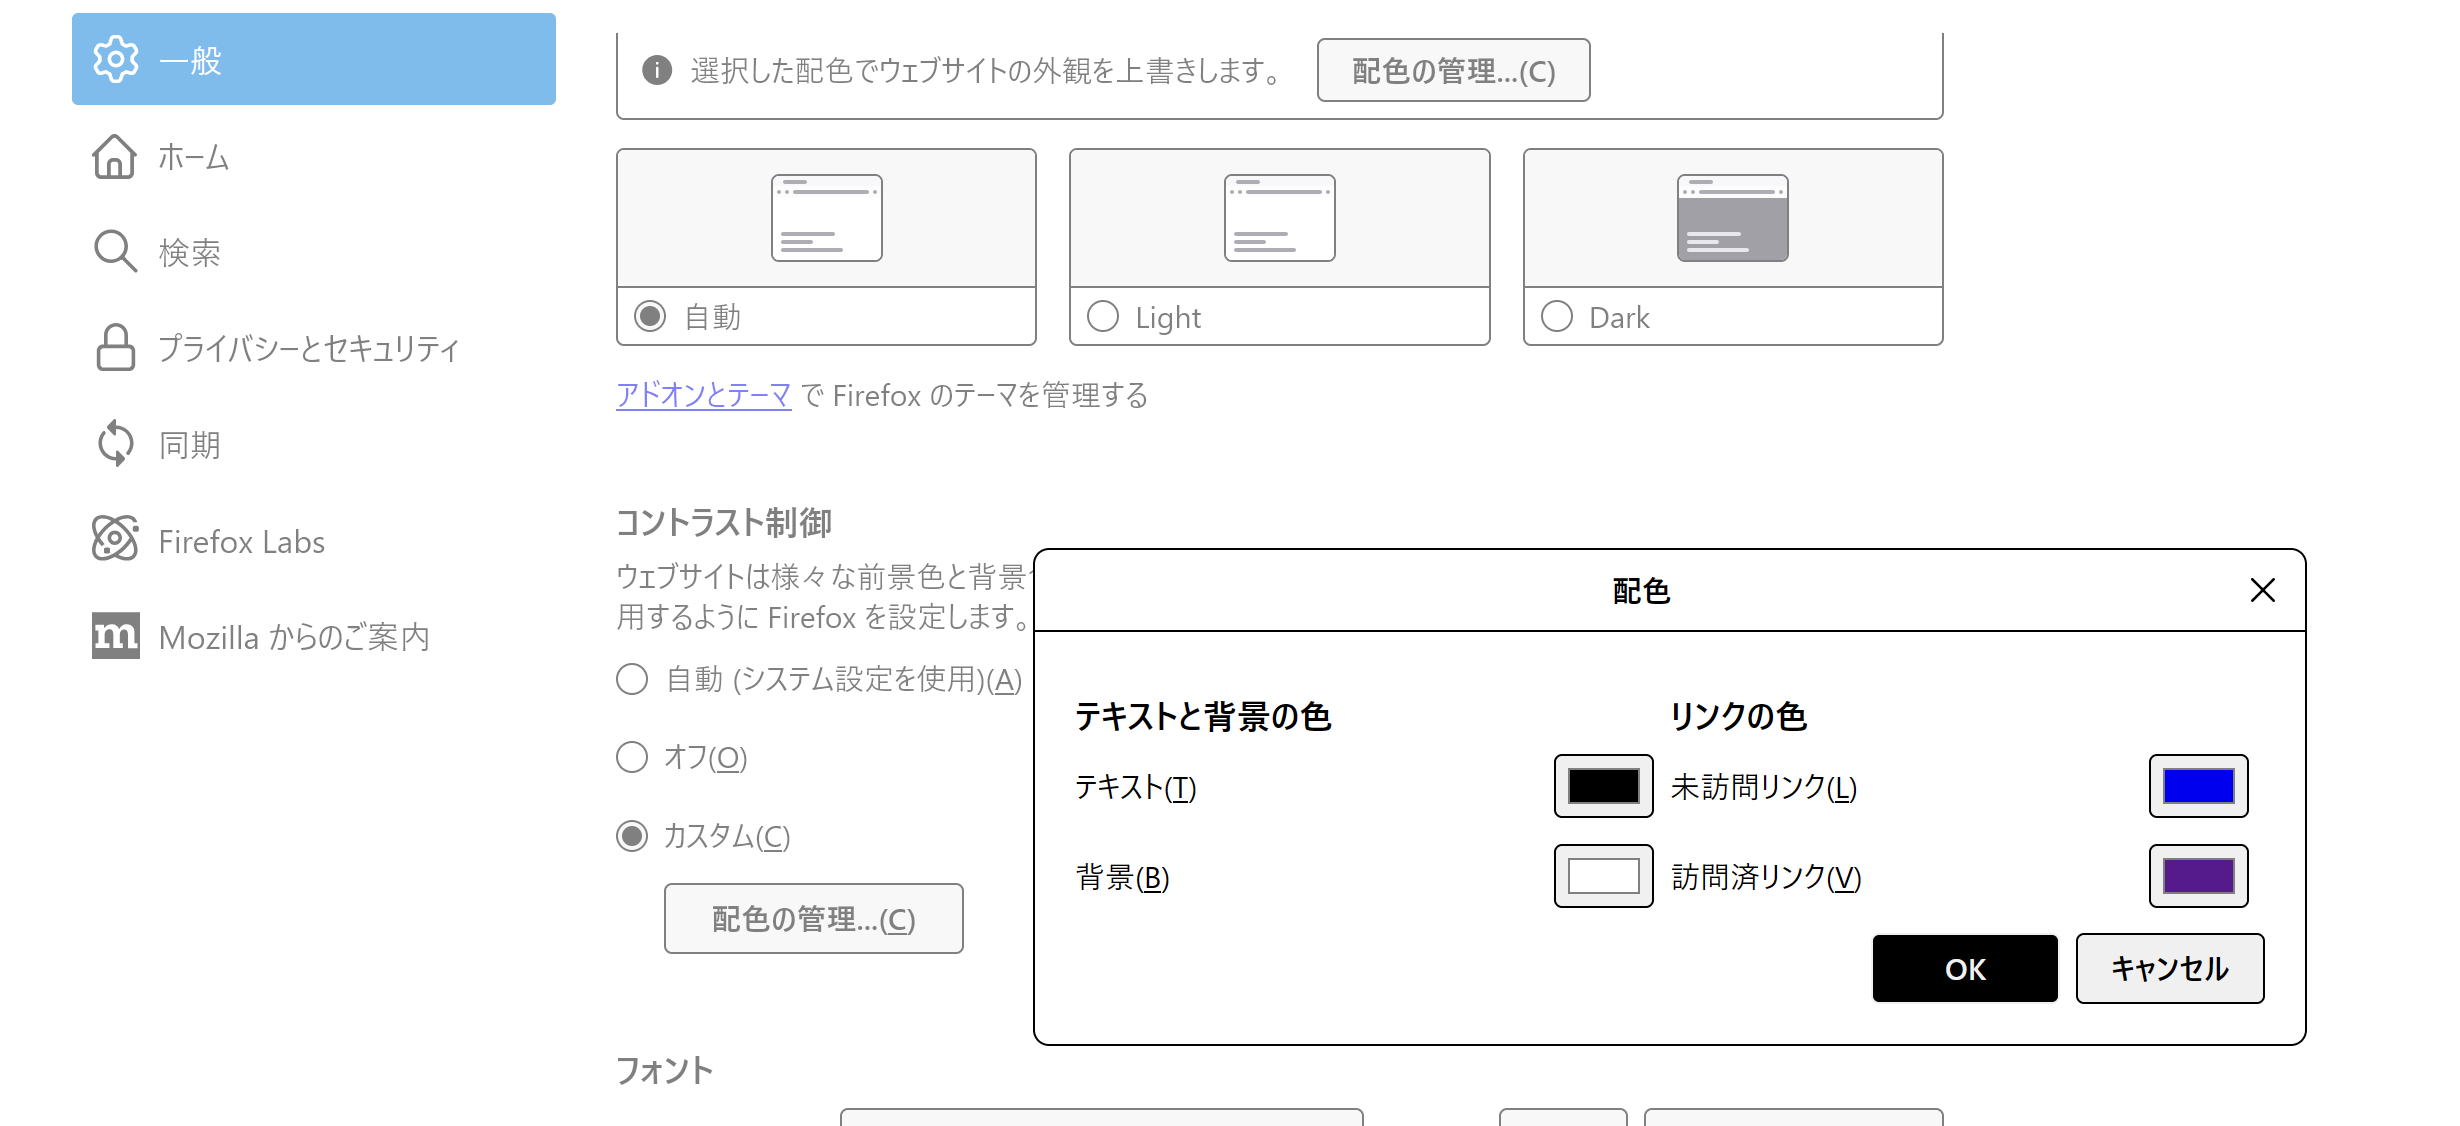Select the Search magnifier icon in the sidebar
Screen dimensions: 2460x1126
pyautogui.click(x=114, y=252)
